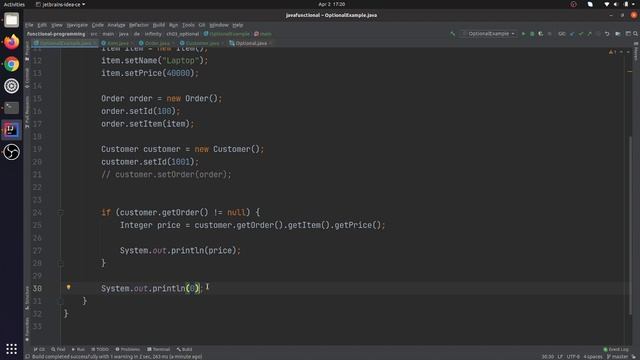
Task: Open the Window menu
Action: [219, 25]
